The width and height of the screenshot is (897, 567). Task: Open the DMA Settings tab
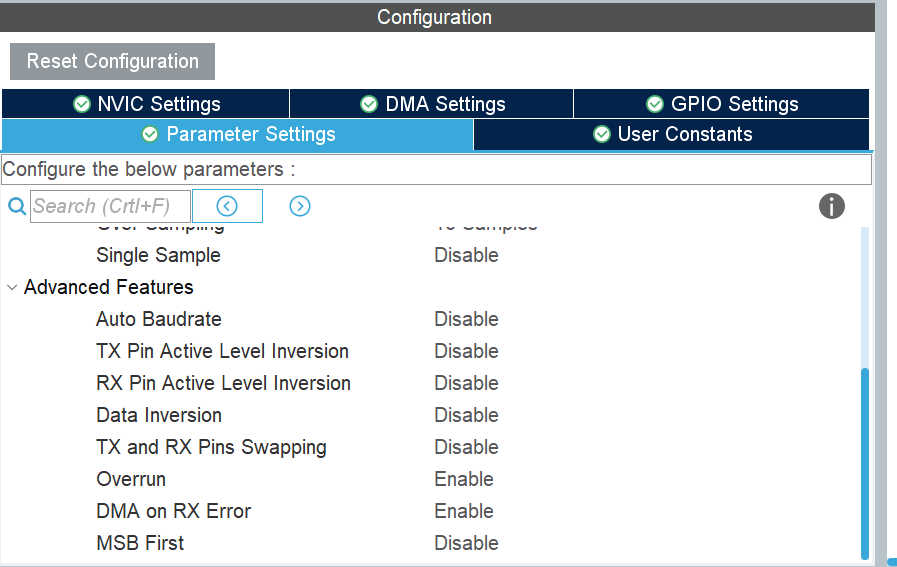(432, 104)
